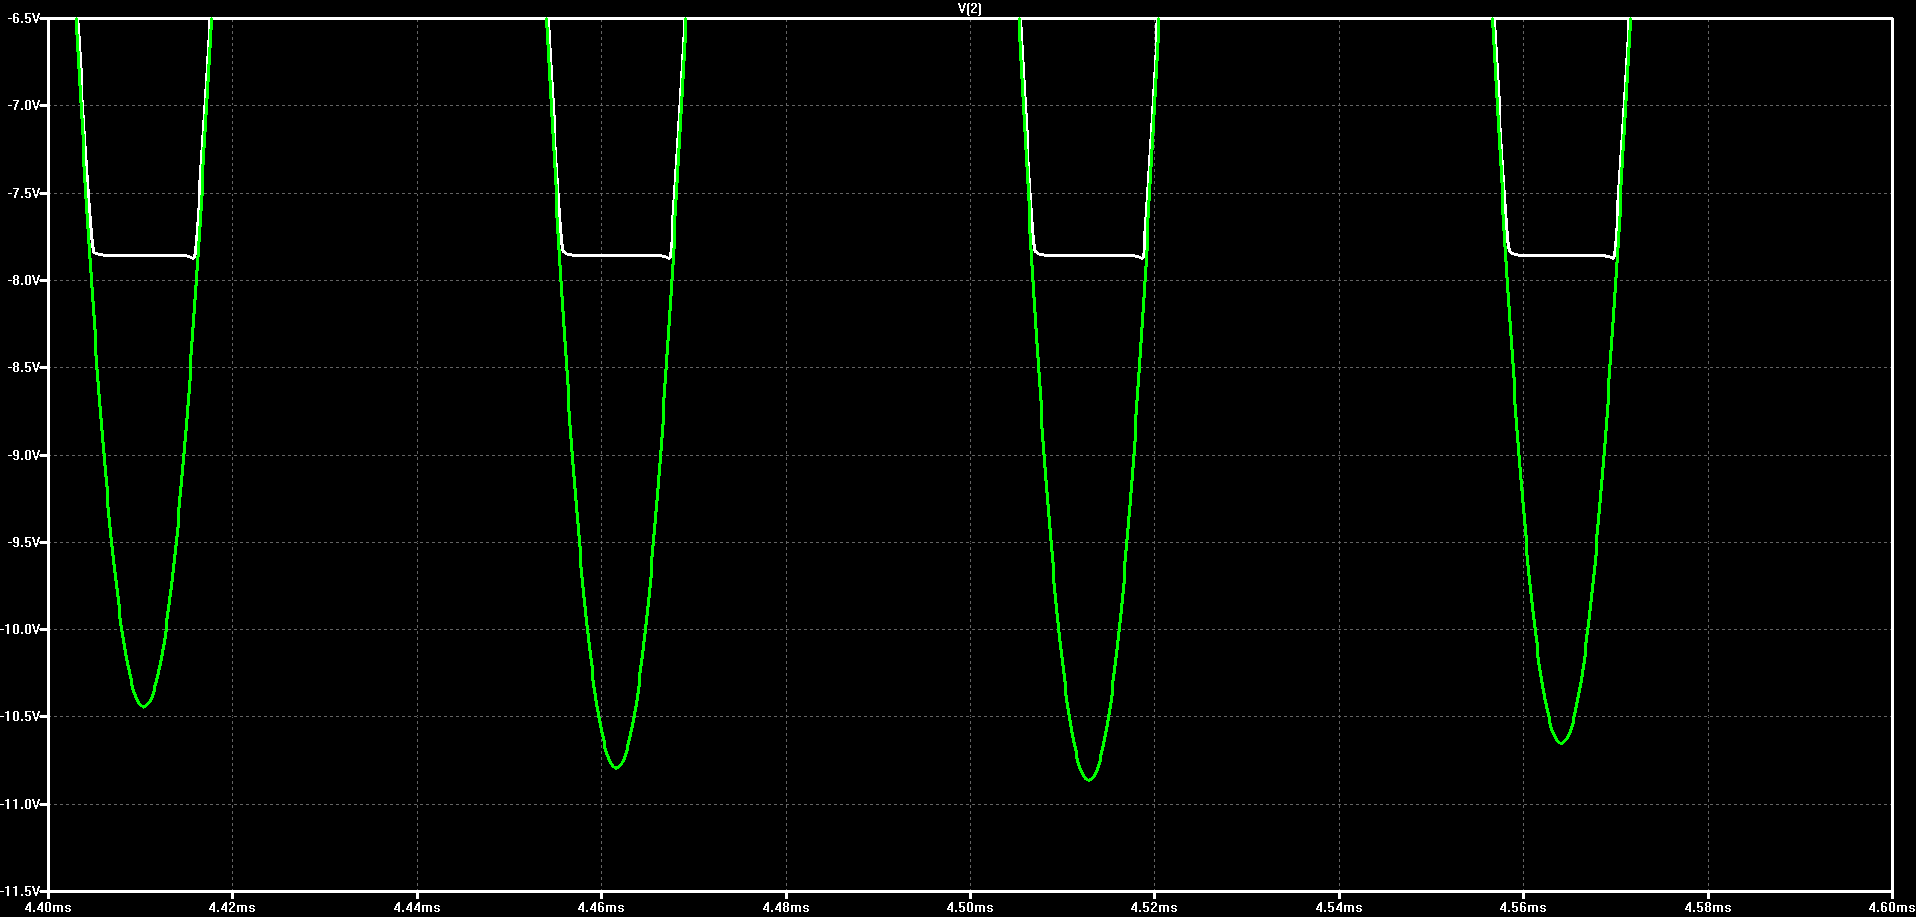
Task: Choose the -9.5V vertical axis label
Action: pyautogui.click(x=24, y=542)
